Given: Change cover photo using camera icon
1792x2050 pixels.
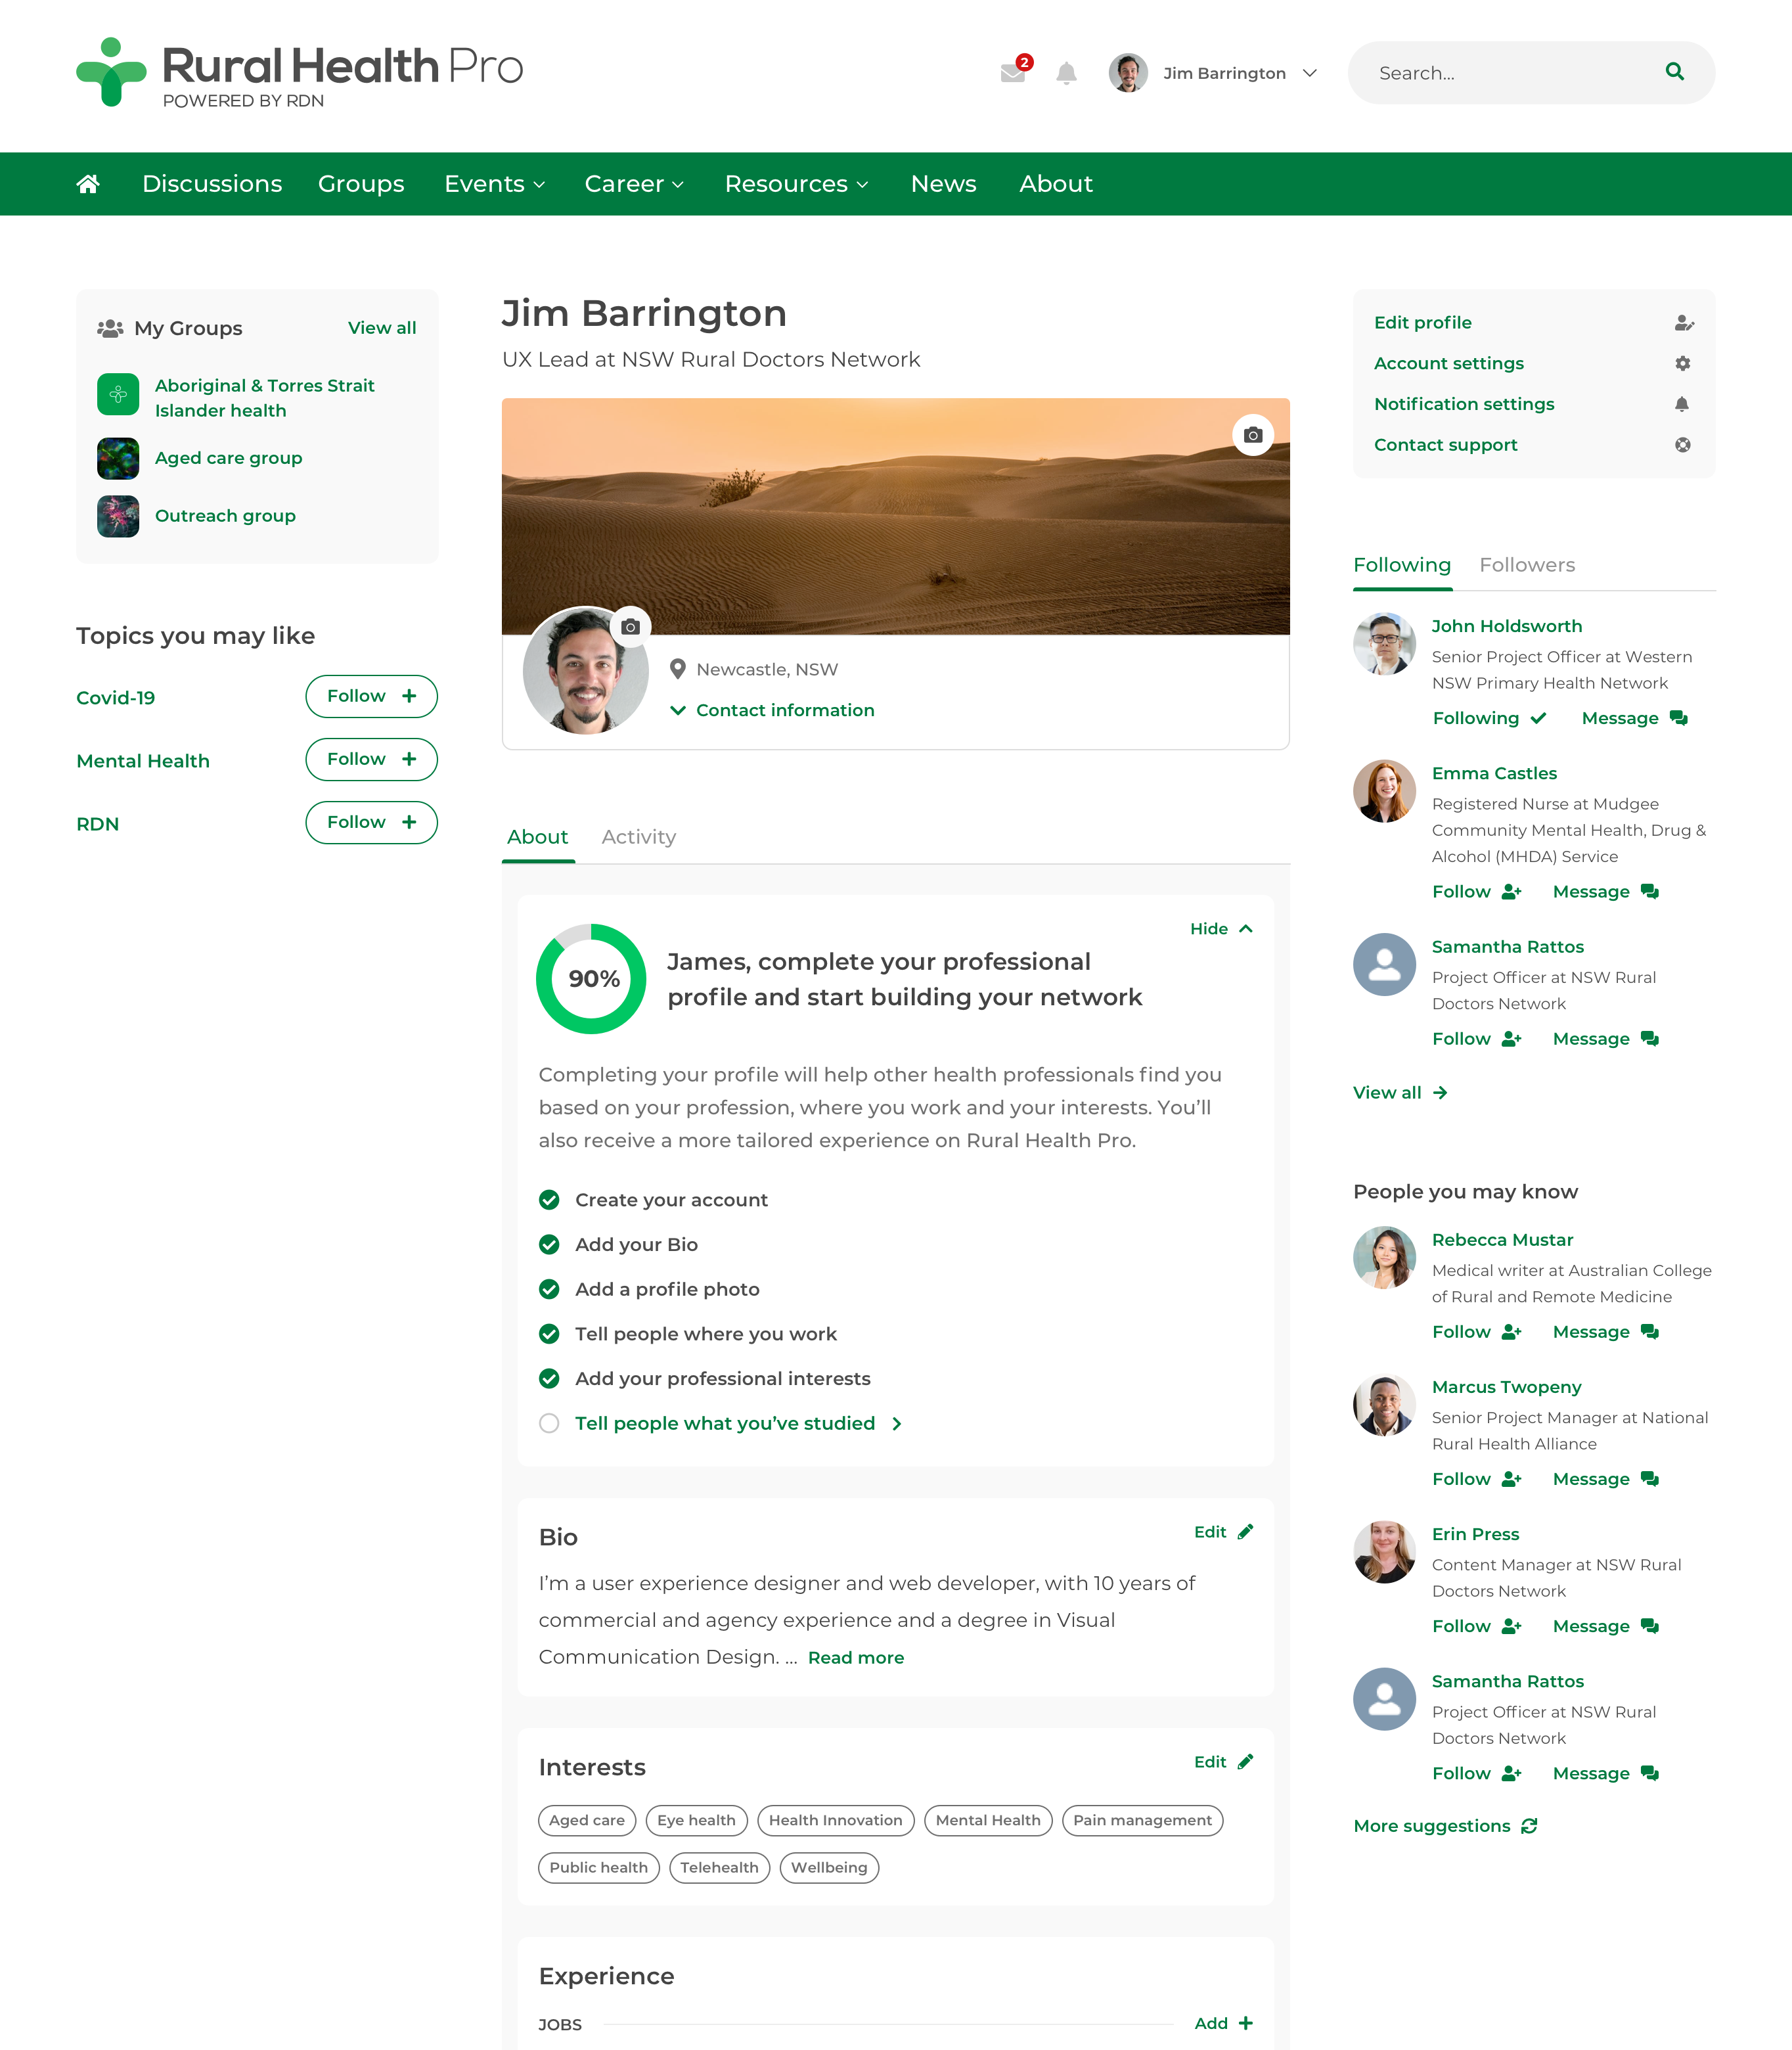Looking at the screenshot, I should click(x=1252, y=435).
